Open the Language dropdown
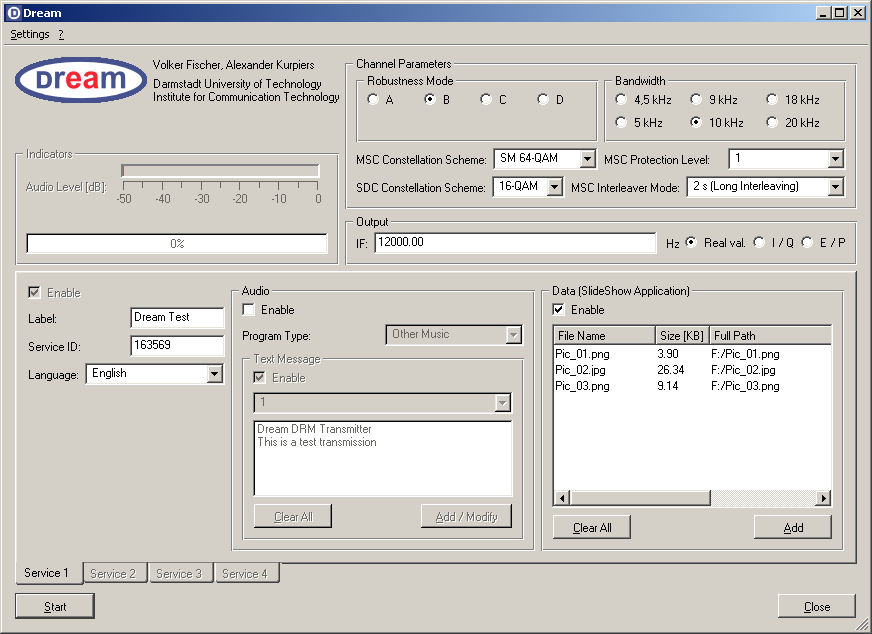Screen dimensions: 872x634 tap(213, 374)
